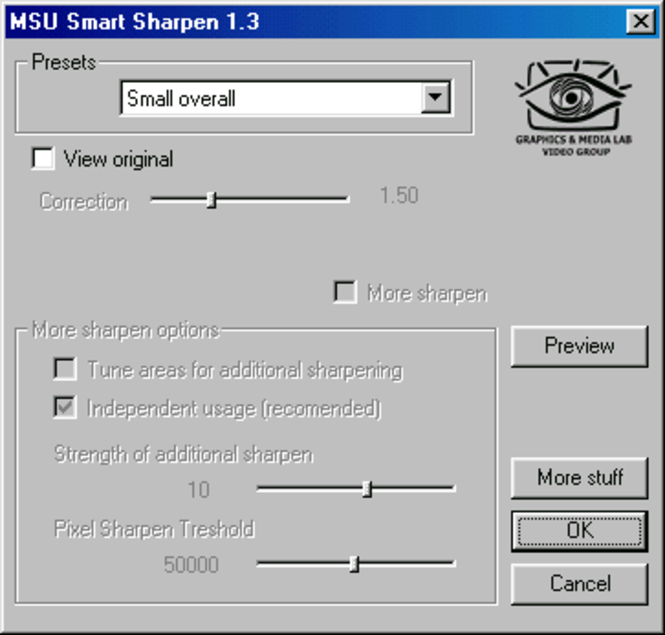Click the Graphics & Media Lab eye logo
Viewport: 665px width, 635px height.
point(573,108)
